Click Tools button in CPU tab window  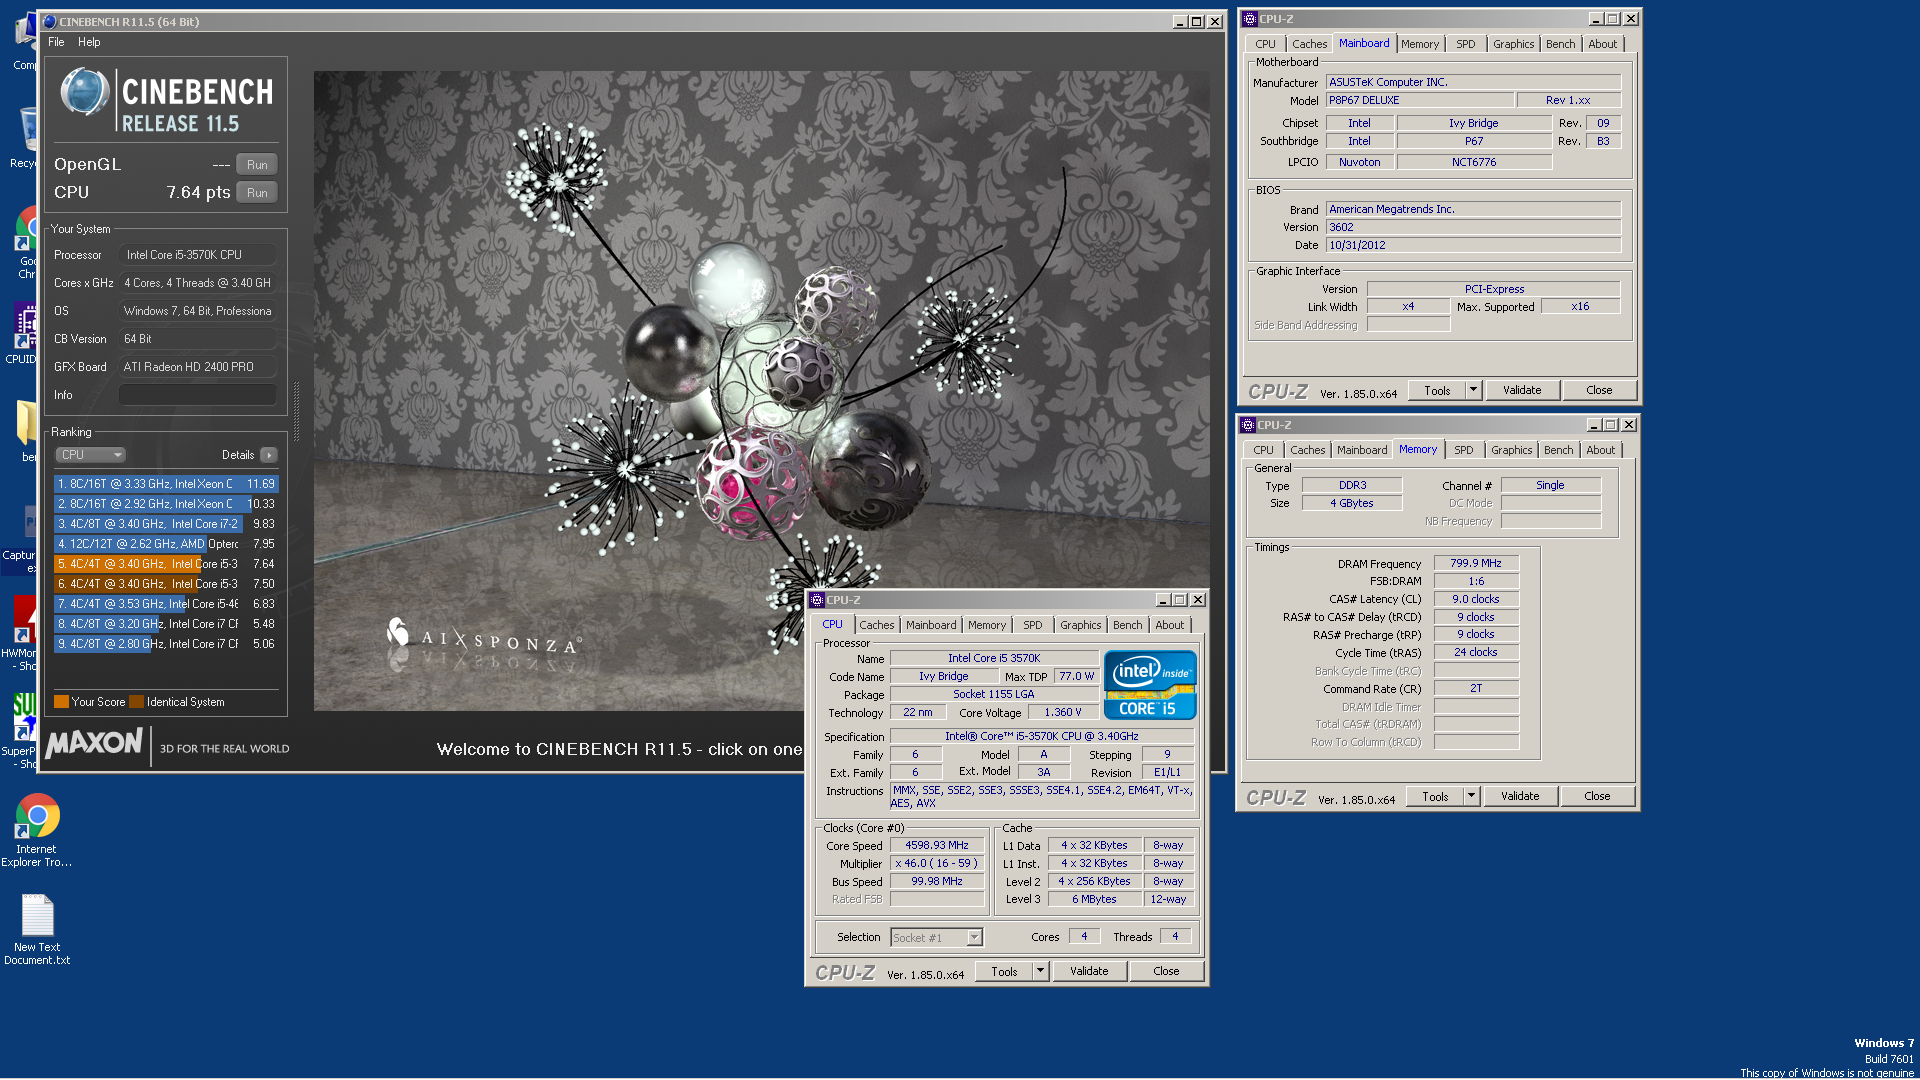click(1004, 971)
